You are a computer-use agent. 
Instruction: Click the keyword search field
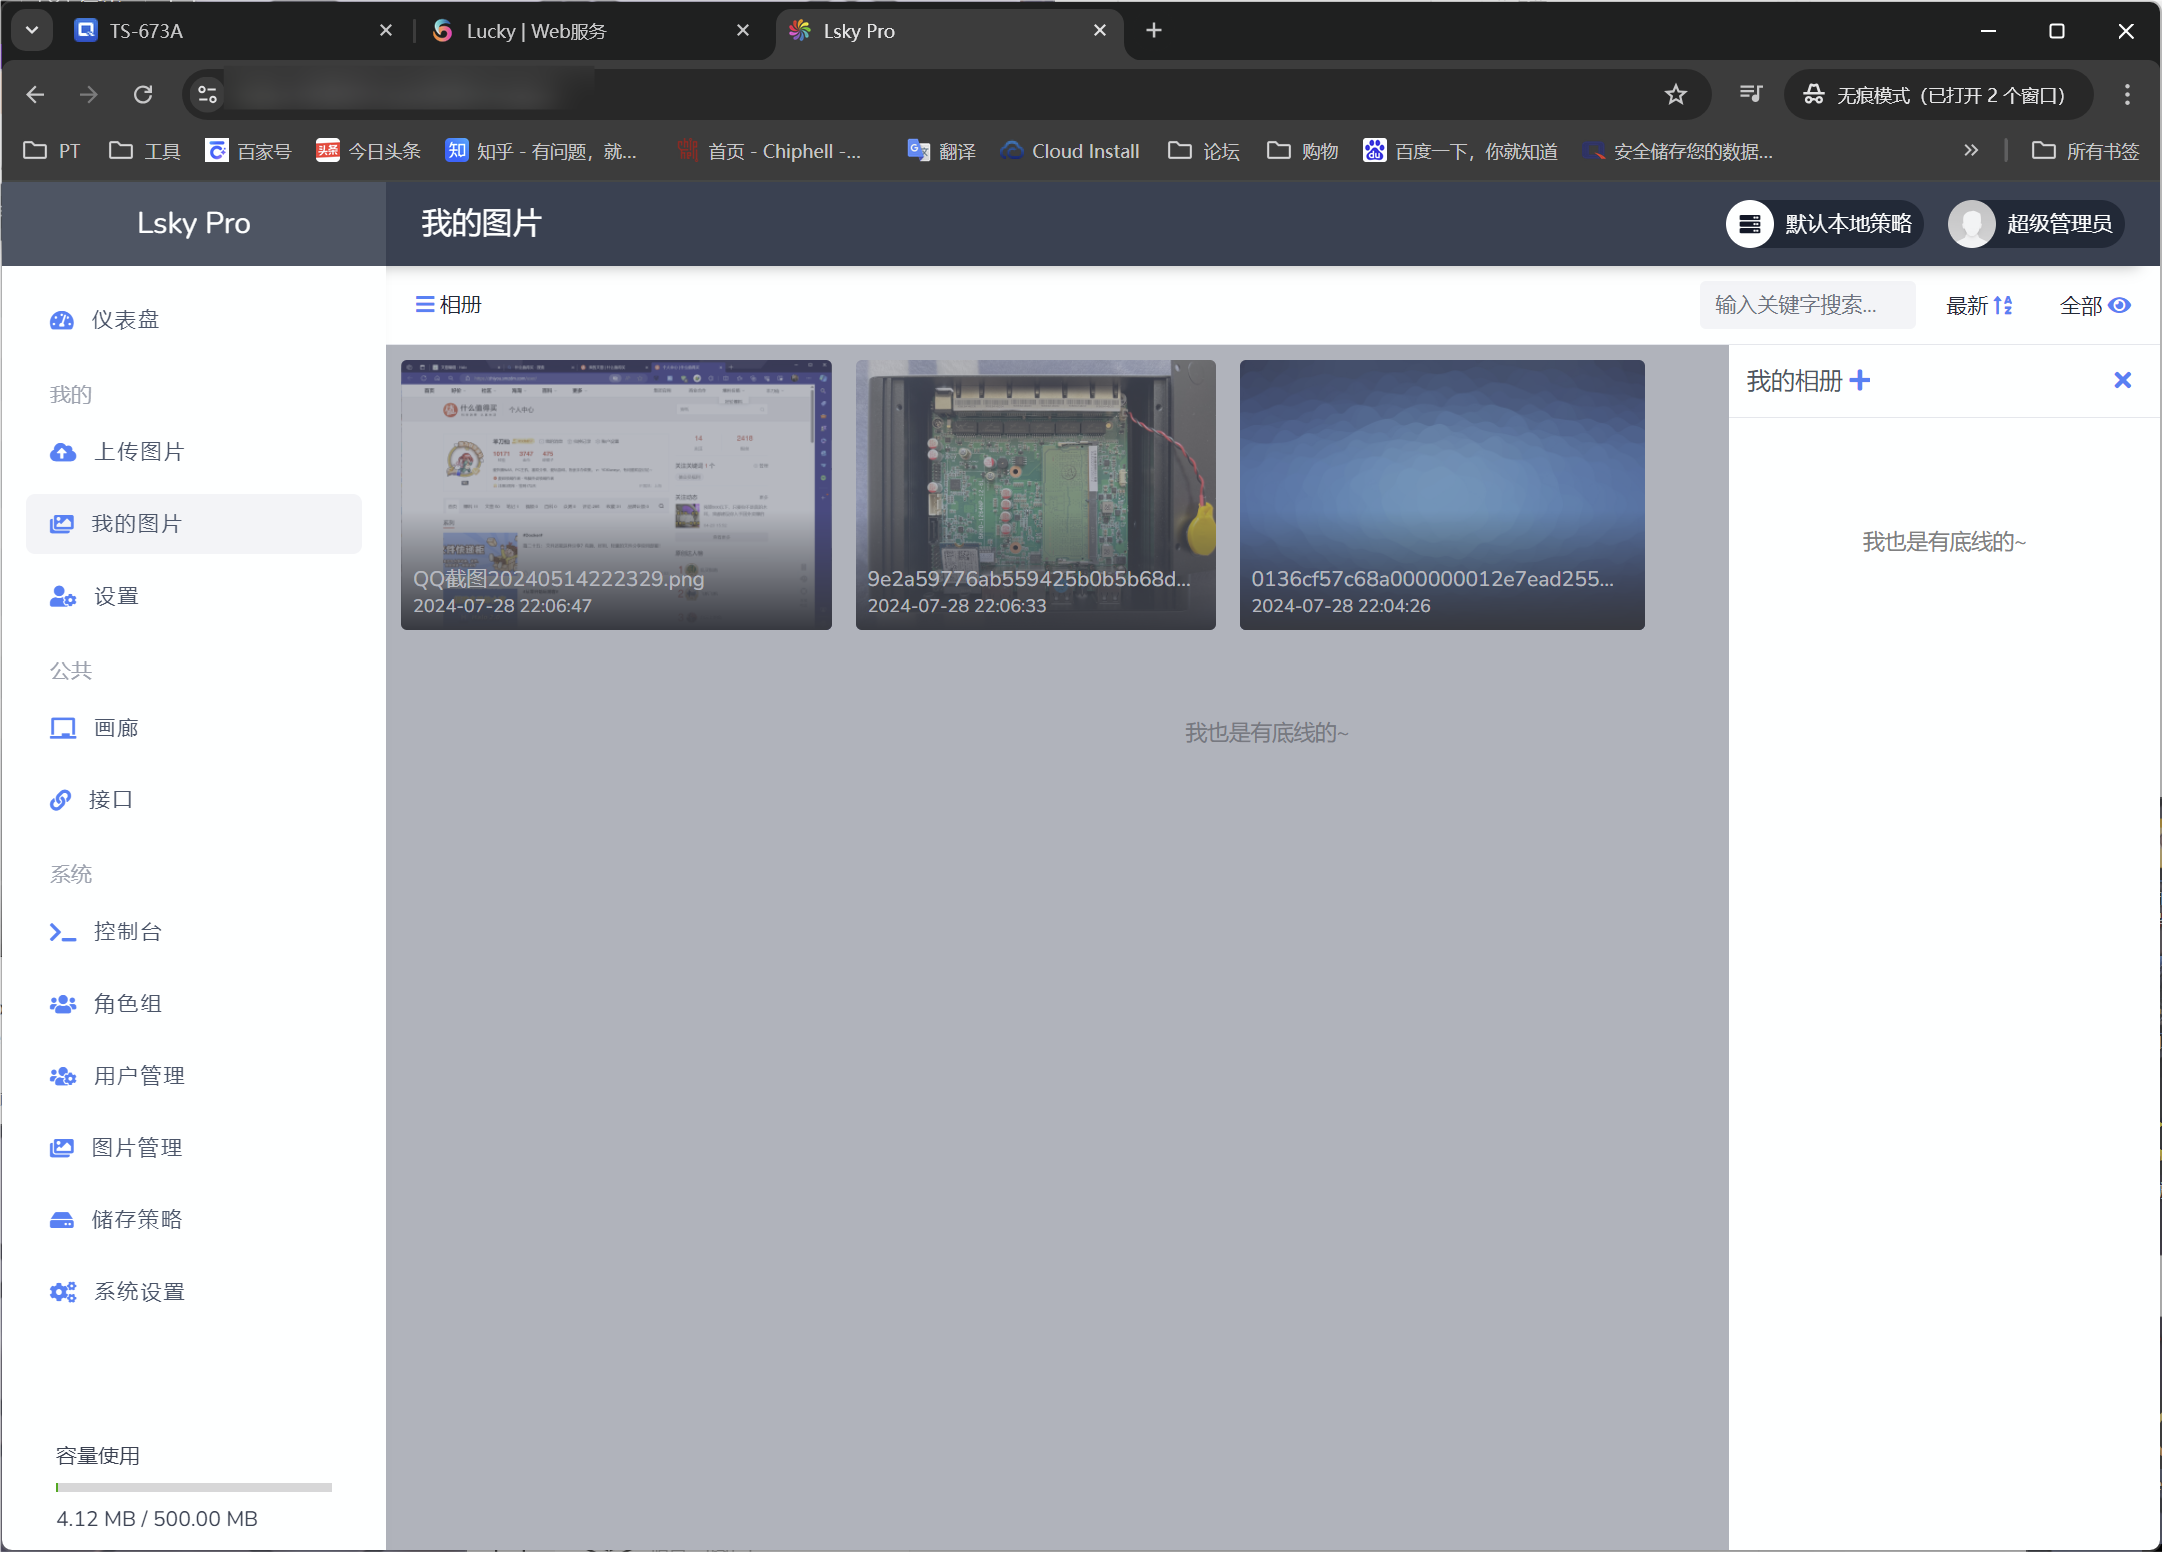[x=1807, y=305]
